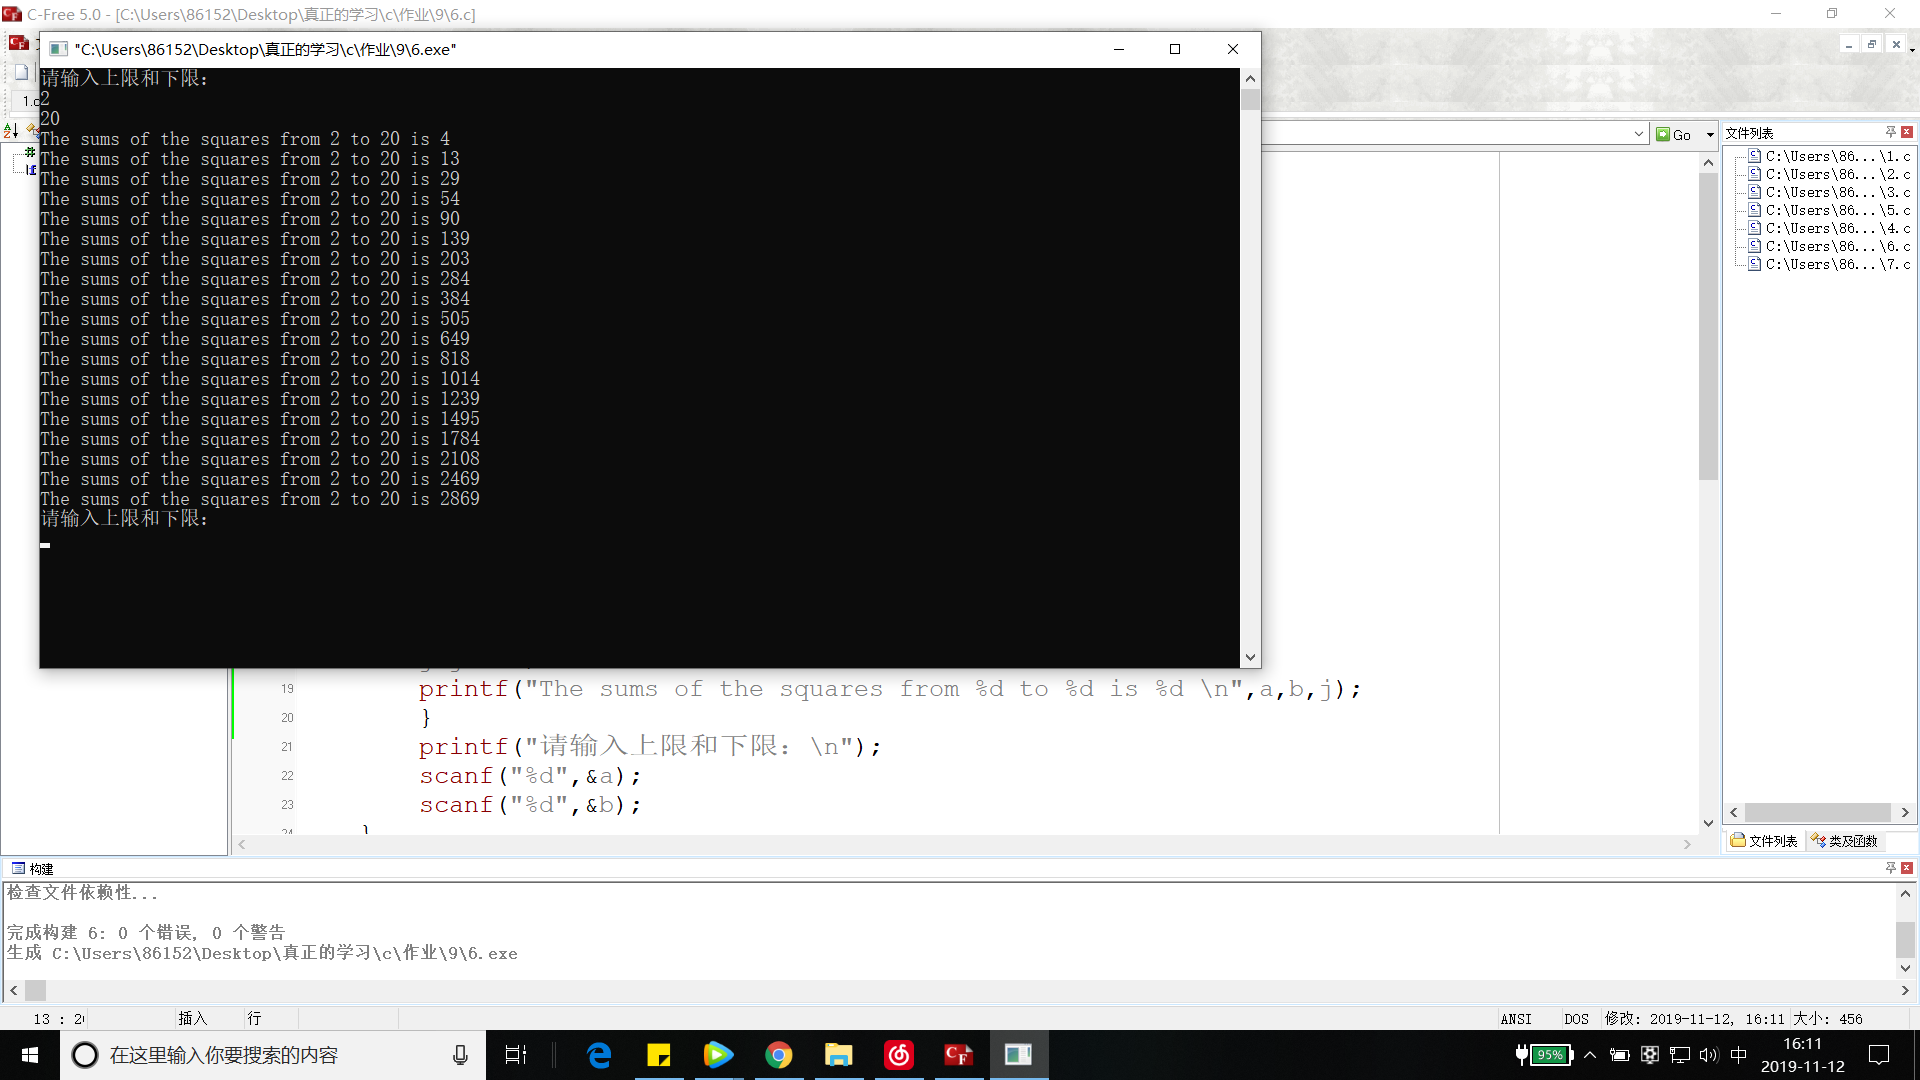
Task: Open Google Chrome from the taskbar
Action: (778, 1055)
